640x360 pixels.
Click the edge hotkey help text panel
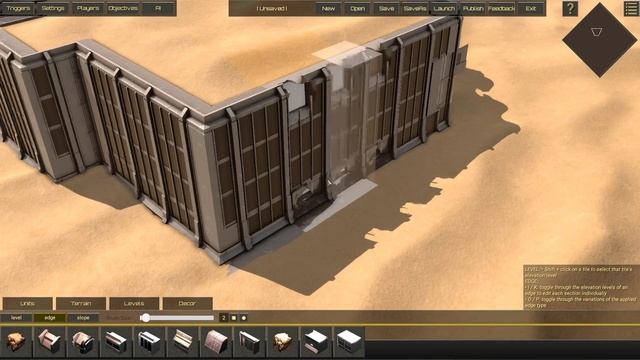coord(581,287)
